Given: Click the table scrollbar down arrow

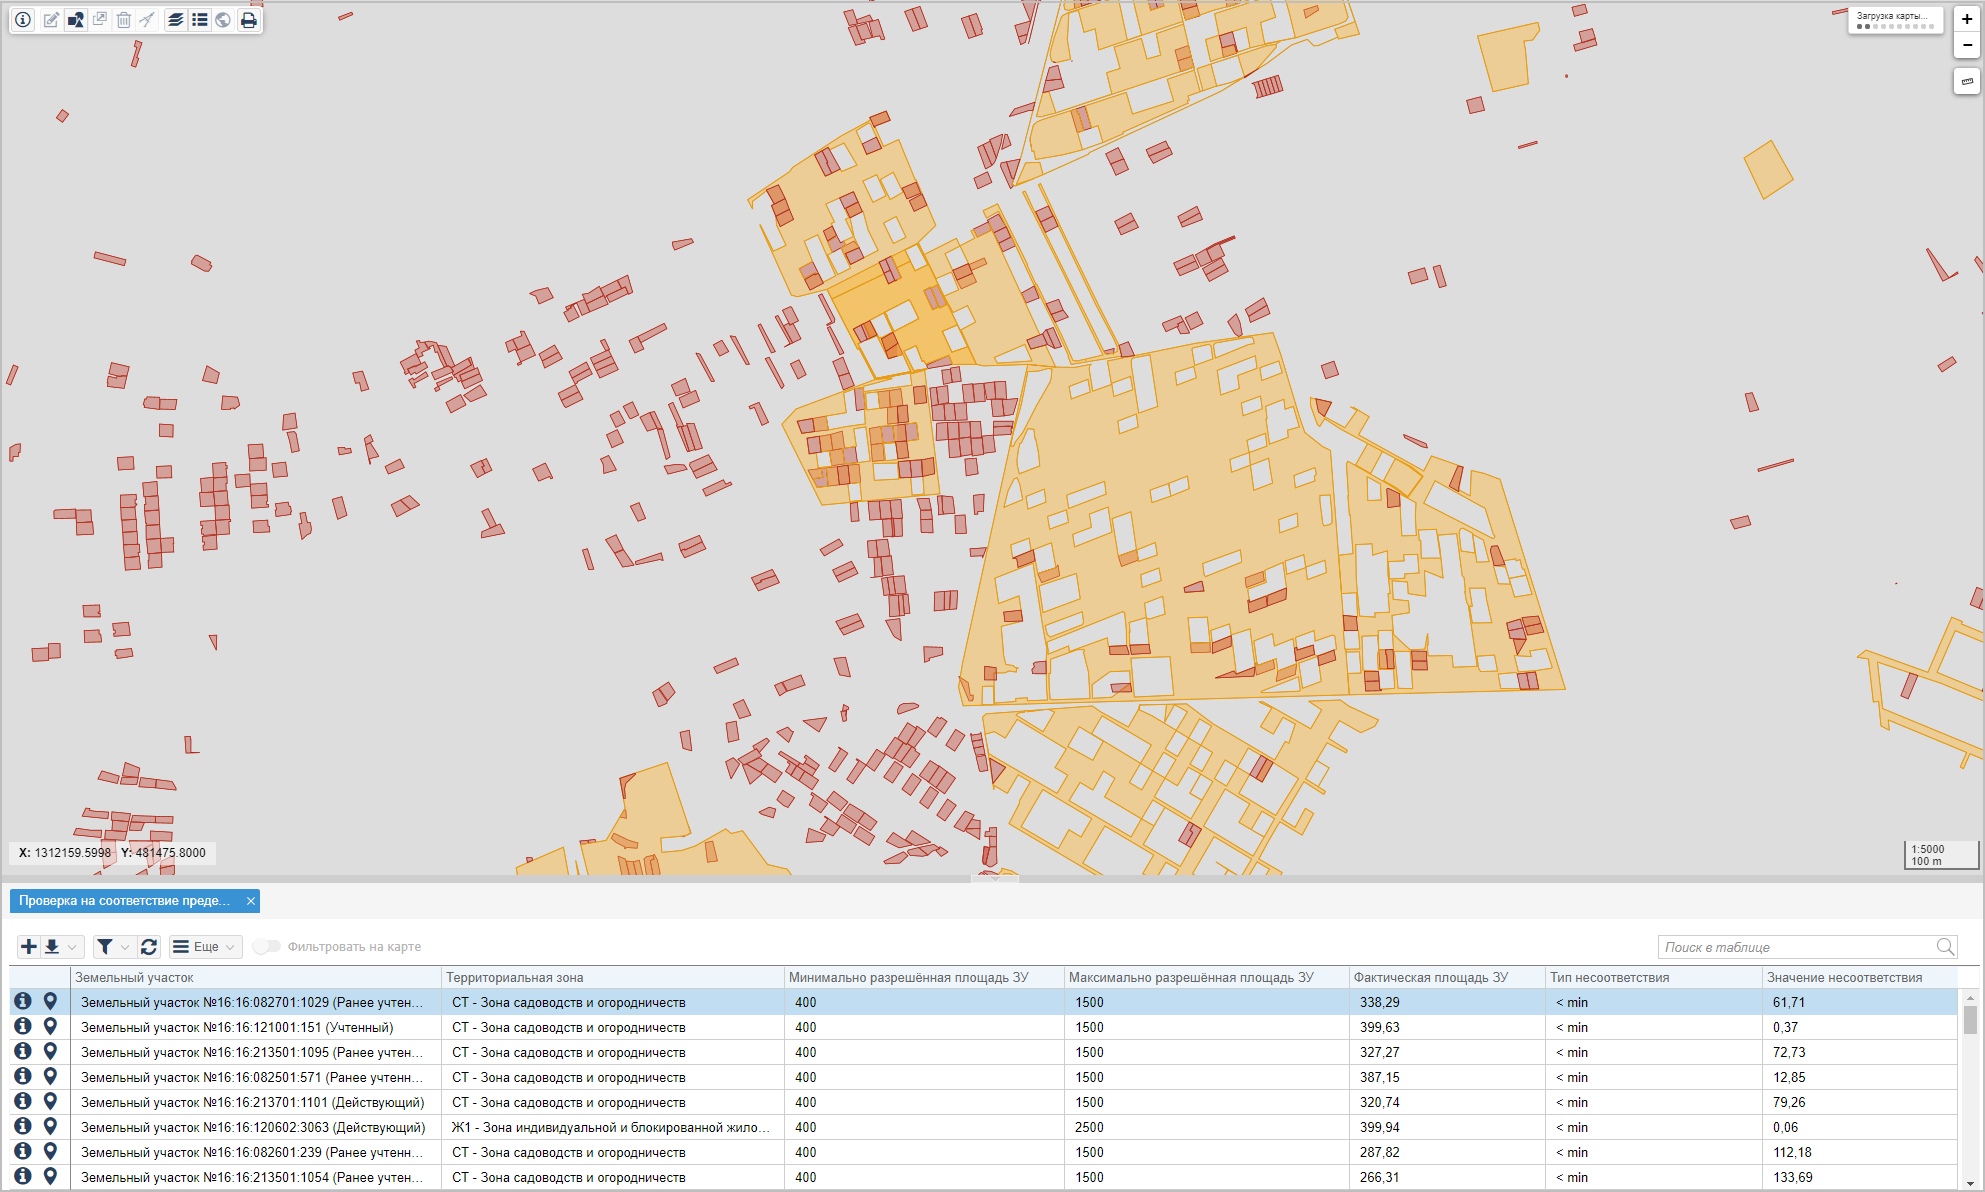Looking at the screenshot, I should coord(1970,1182).
